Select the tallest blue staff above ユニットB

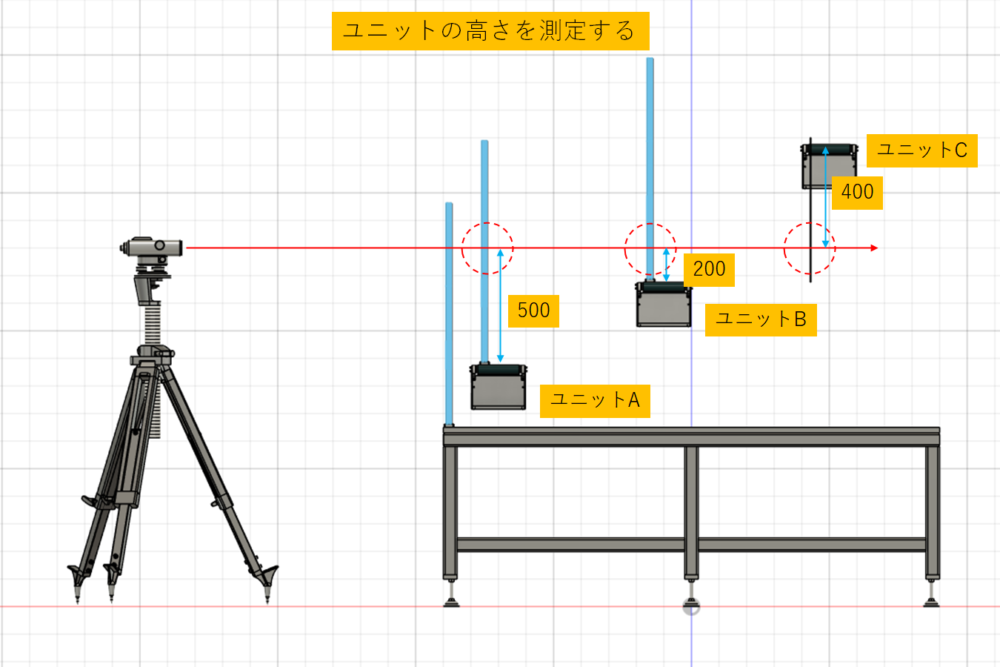point(650,150)
